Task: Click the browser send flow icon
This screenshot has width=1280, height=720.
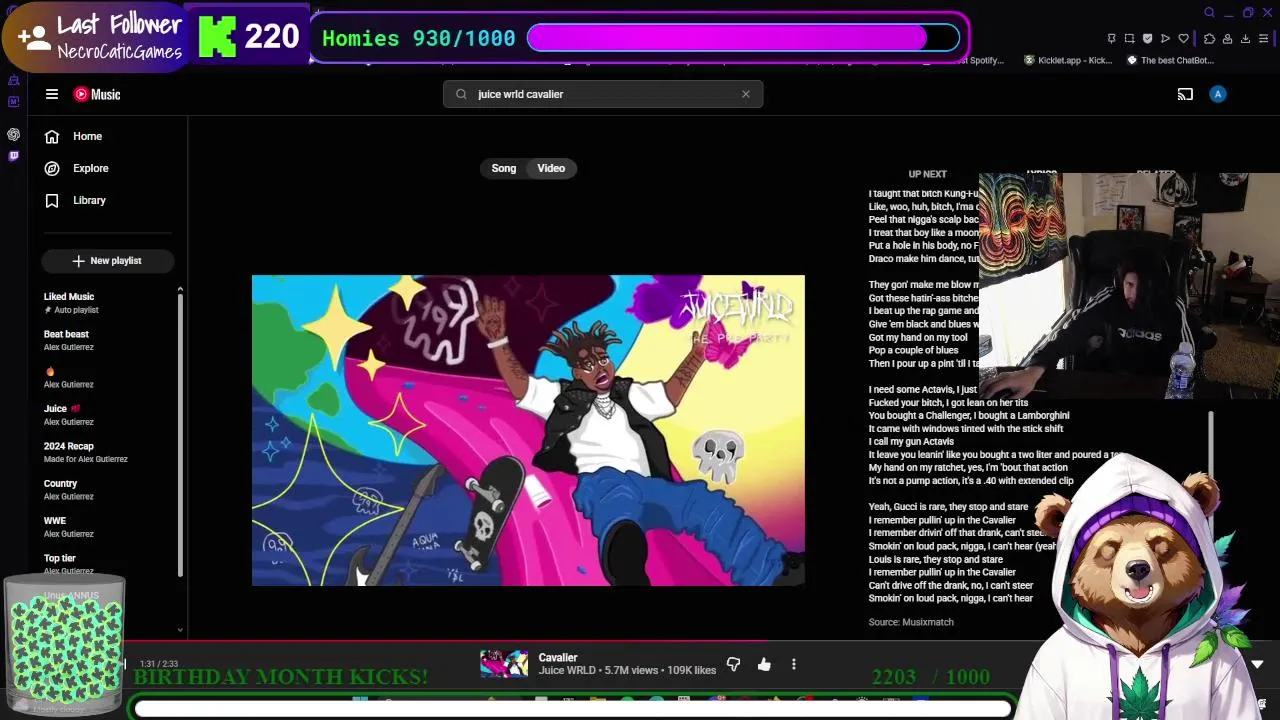Action: pos(1165,39)
